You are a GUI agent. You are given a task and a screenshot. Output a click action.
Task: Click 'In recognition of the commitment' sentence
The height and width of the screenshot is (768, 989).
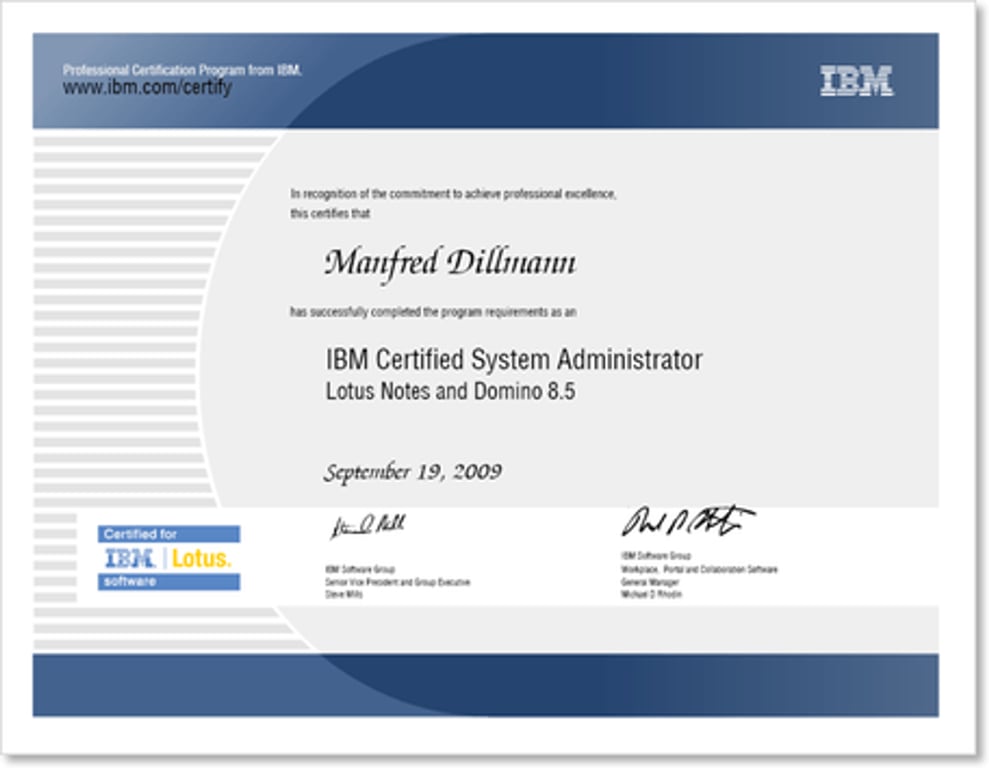point(453,194)
